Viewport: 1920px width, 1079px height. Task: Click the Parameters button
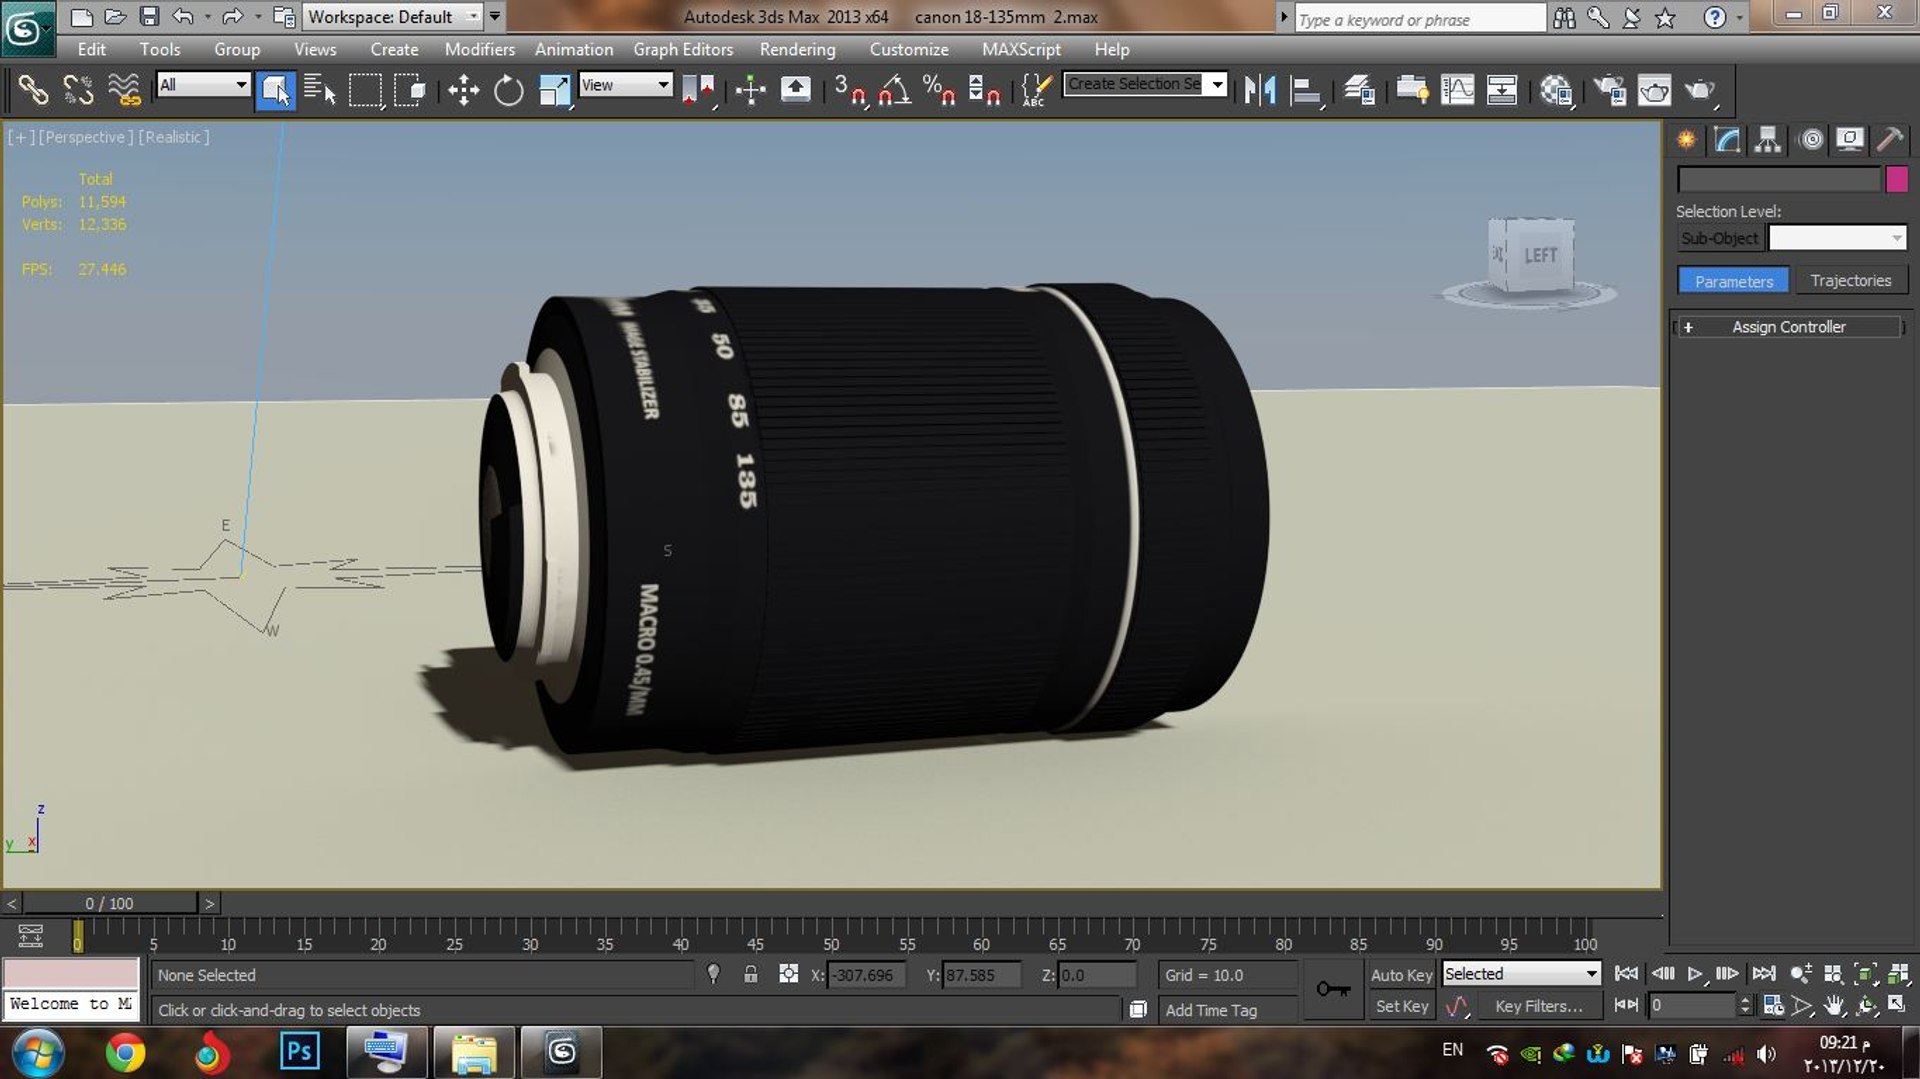(x=1734, y=281)
